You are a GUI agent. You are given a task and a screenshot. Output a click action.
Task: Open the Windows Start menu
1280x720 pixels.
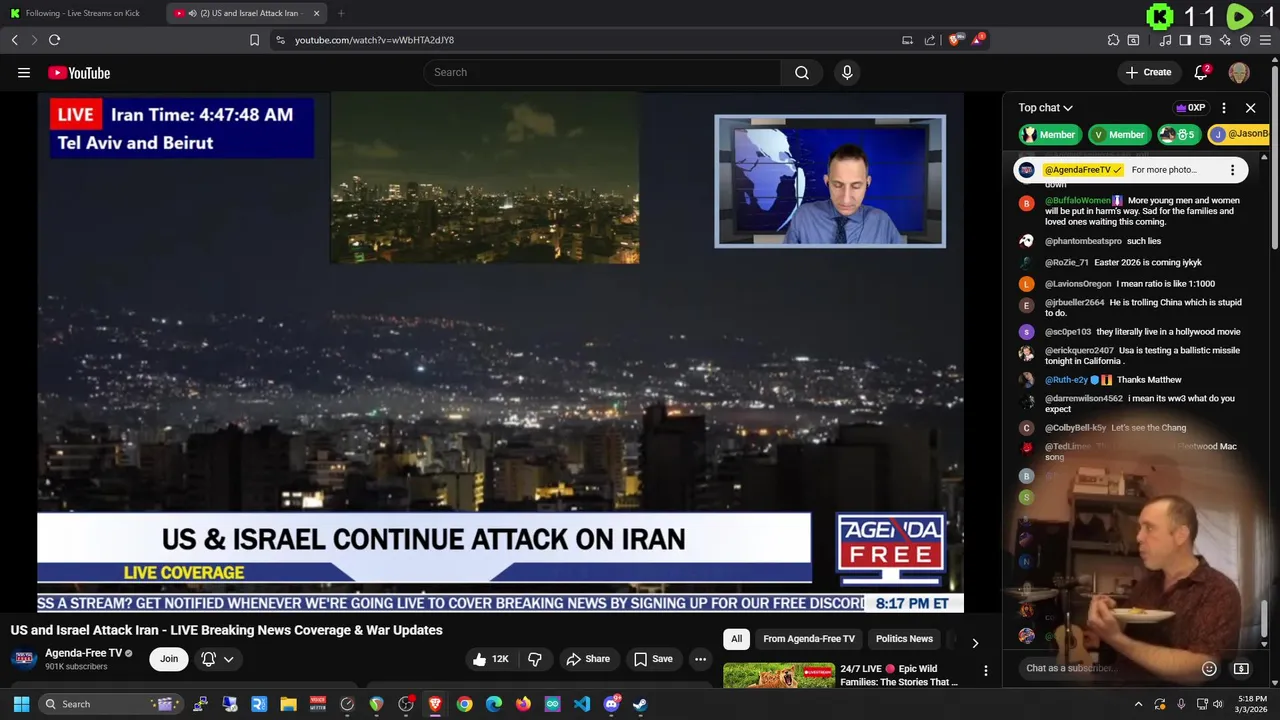pos(21,704)
